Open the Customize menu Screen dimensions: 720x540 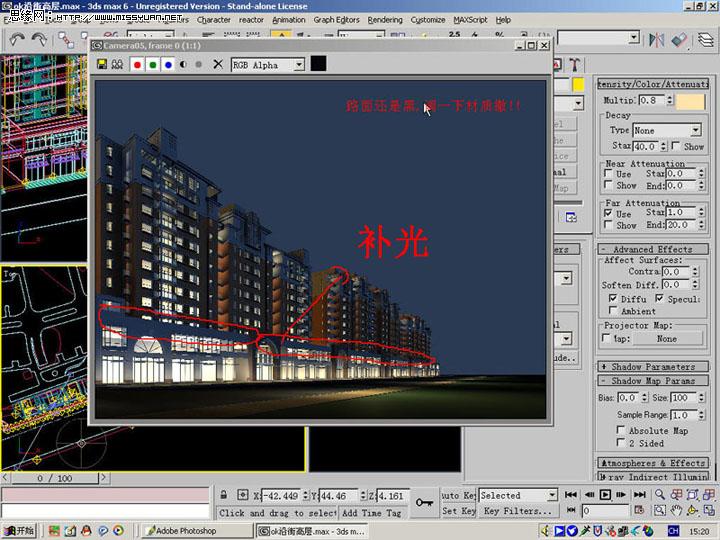(x=428, y=20)
